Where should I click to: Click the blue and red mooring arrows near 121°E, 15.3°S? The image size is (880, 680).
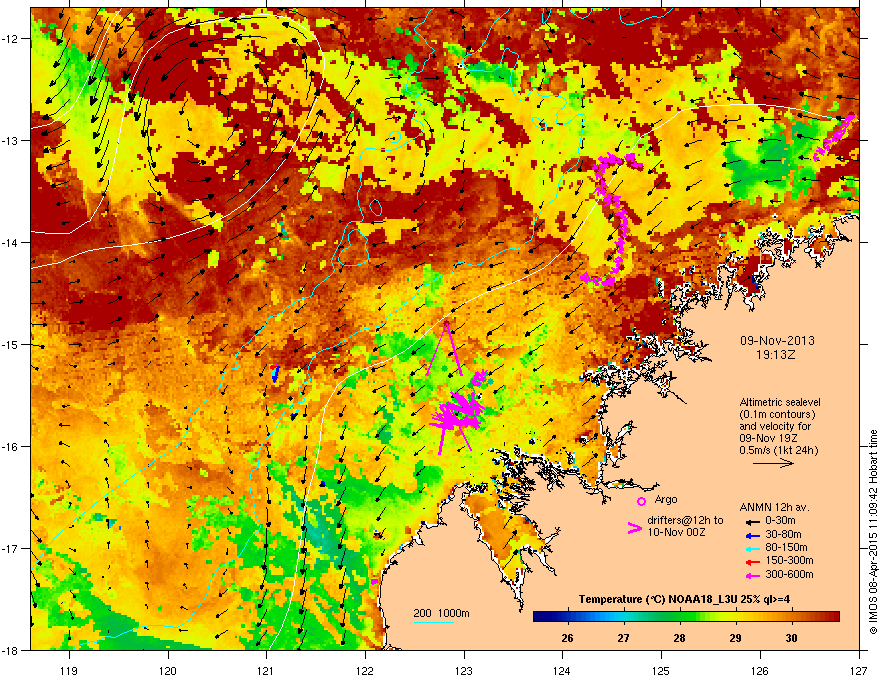pyautogui.click(x=274, y=373)
